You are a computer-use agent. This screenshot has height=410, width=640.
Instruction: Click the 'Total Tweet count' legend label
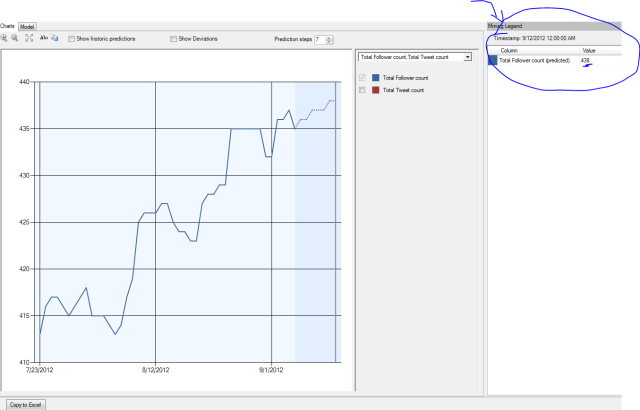403,90
